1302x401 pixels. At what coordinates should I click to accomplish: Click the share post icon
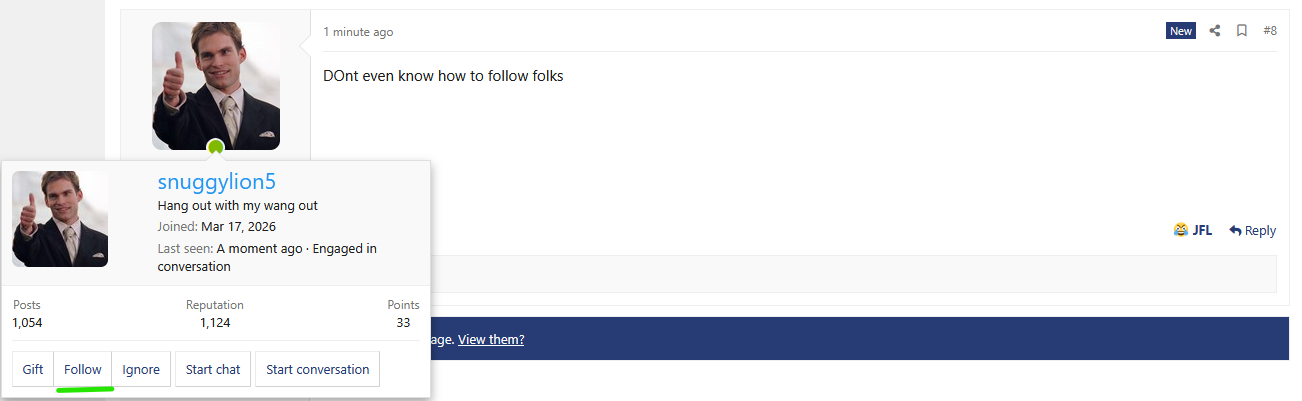(x=1215, y=31)
